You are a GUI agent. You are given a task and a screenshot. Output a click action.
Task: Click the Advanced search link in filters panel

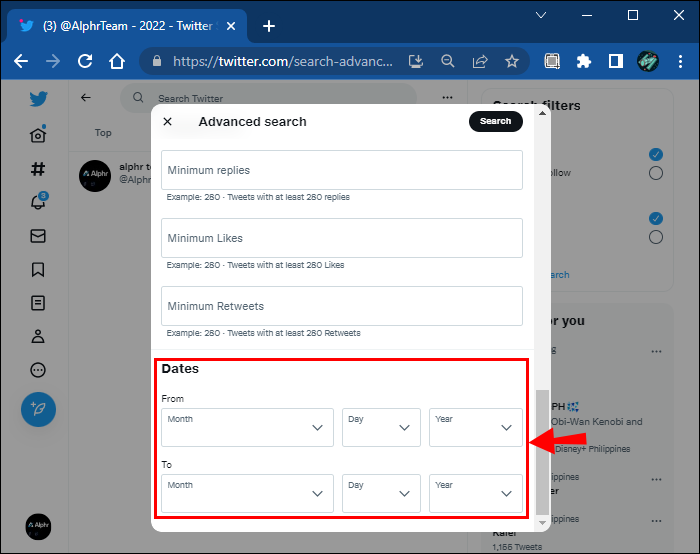(560, 275)
